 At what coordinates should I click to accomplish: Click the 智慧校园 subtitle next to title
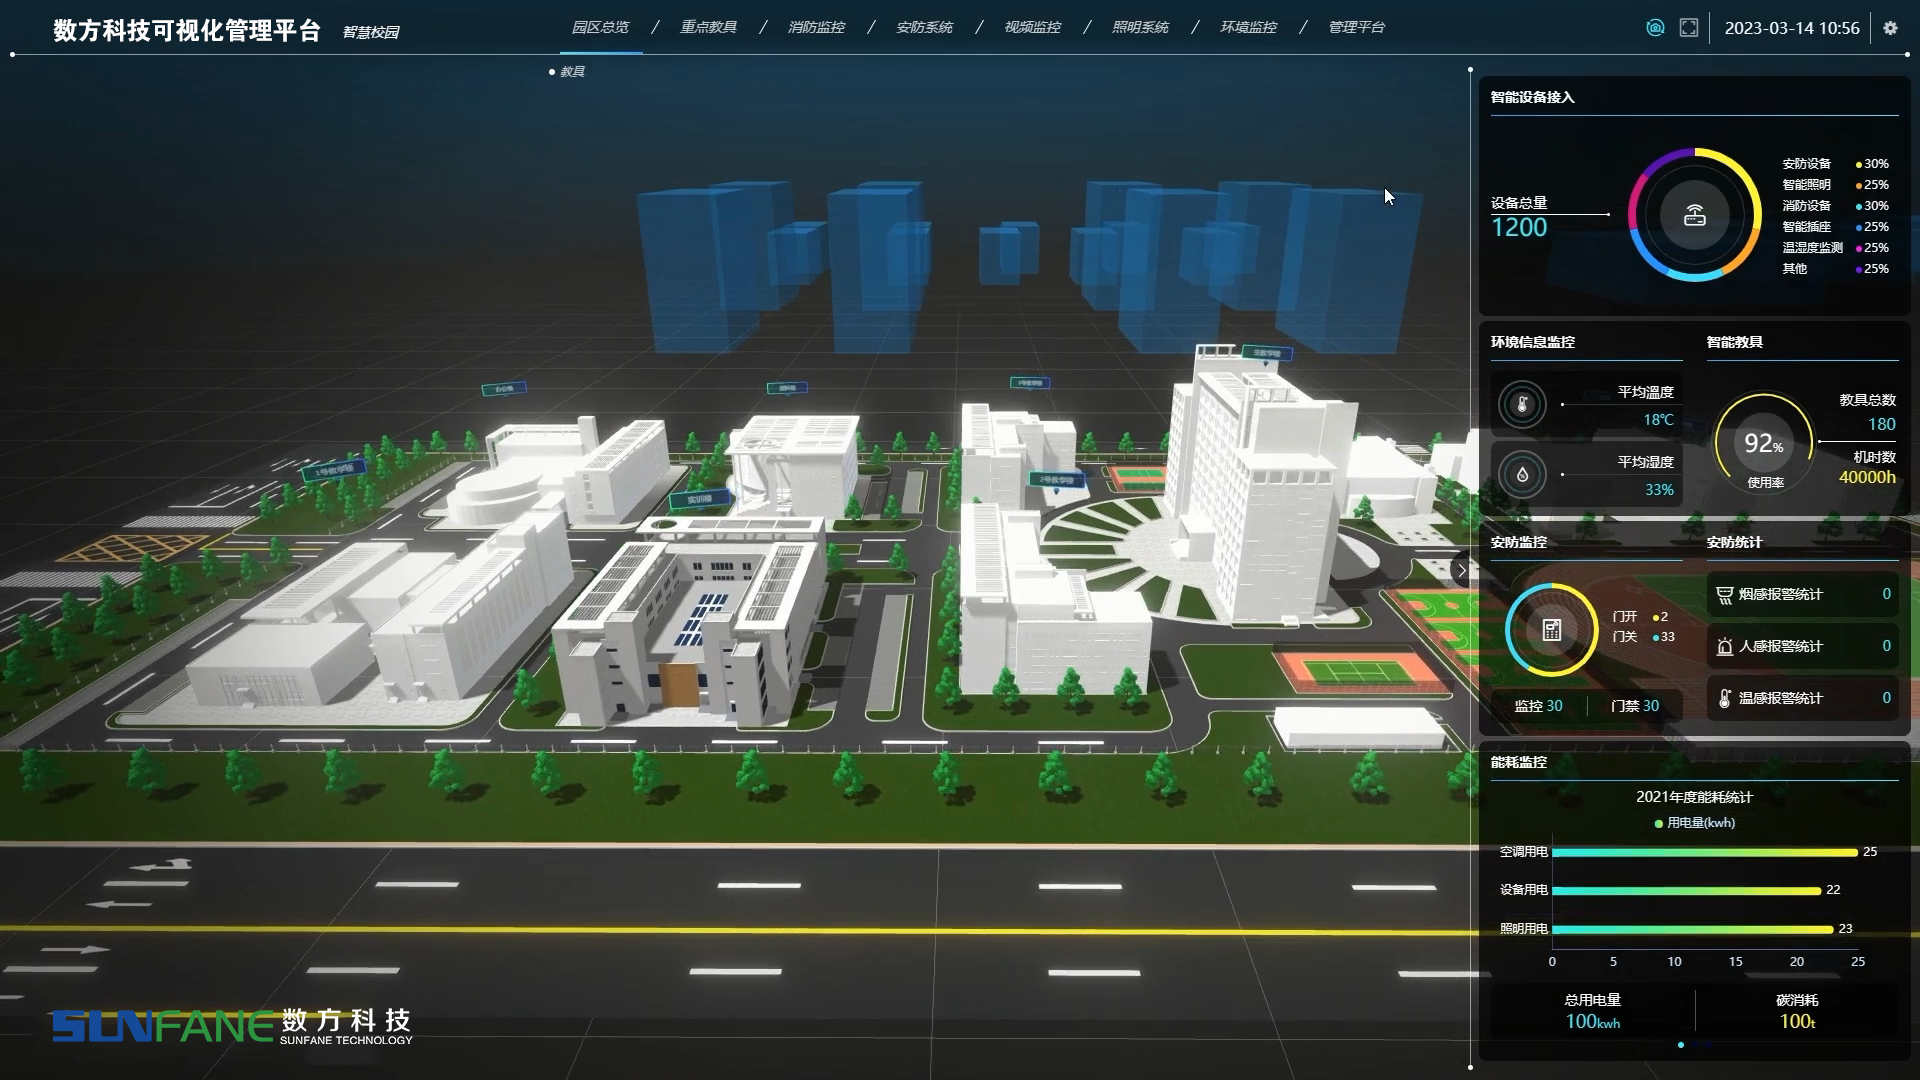point(371,33)
